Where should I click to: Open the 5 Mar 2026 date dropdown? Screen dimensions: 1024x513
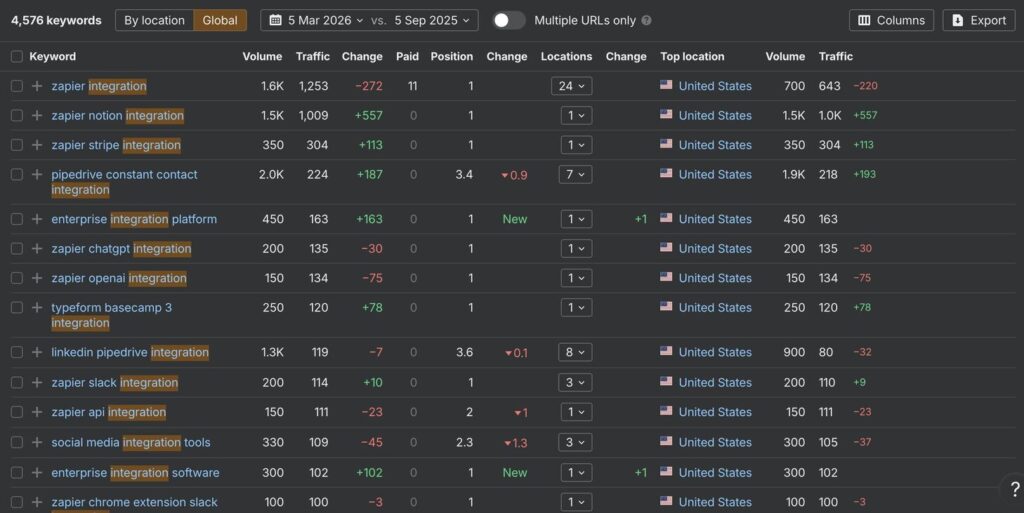click(317, 20)
